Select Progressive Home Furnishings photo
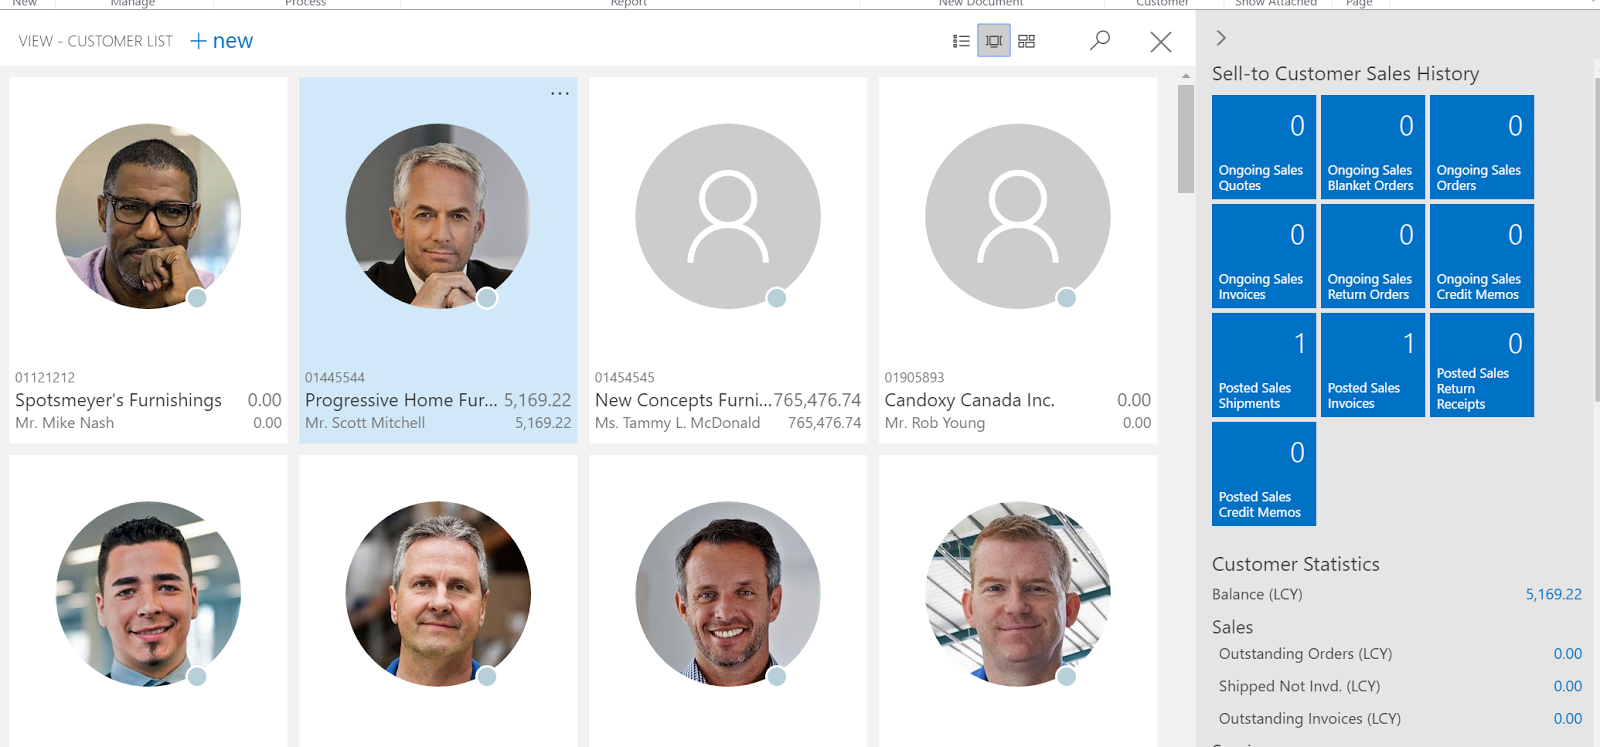Viewport: 1600px width, 747px height. pyautogui.click(x=438, y=216)
